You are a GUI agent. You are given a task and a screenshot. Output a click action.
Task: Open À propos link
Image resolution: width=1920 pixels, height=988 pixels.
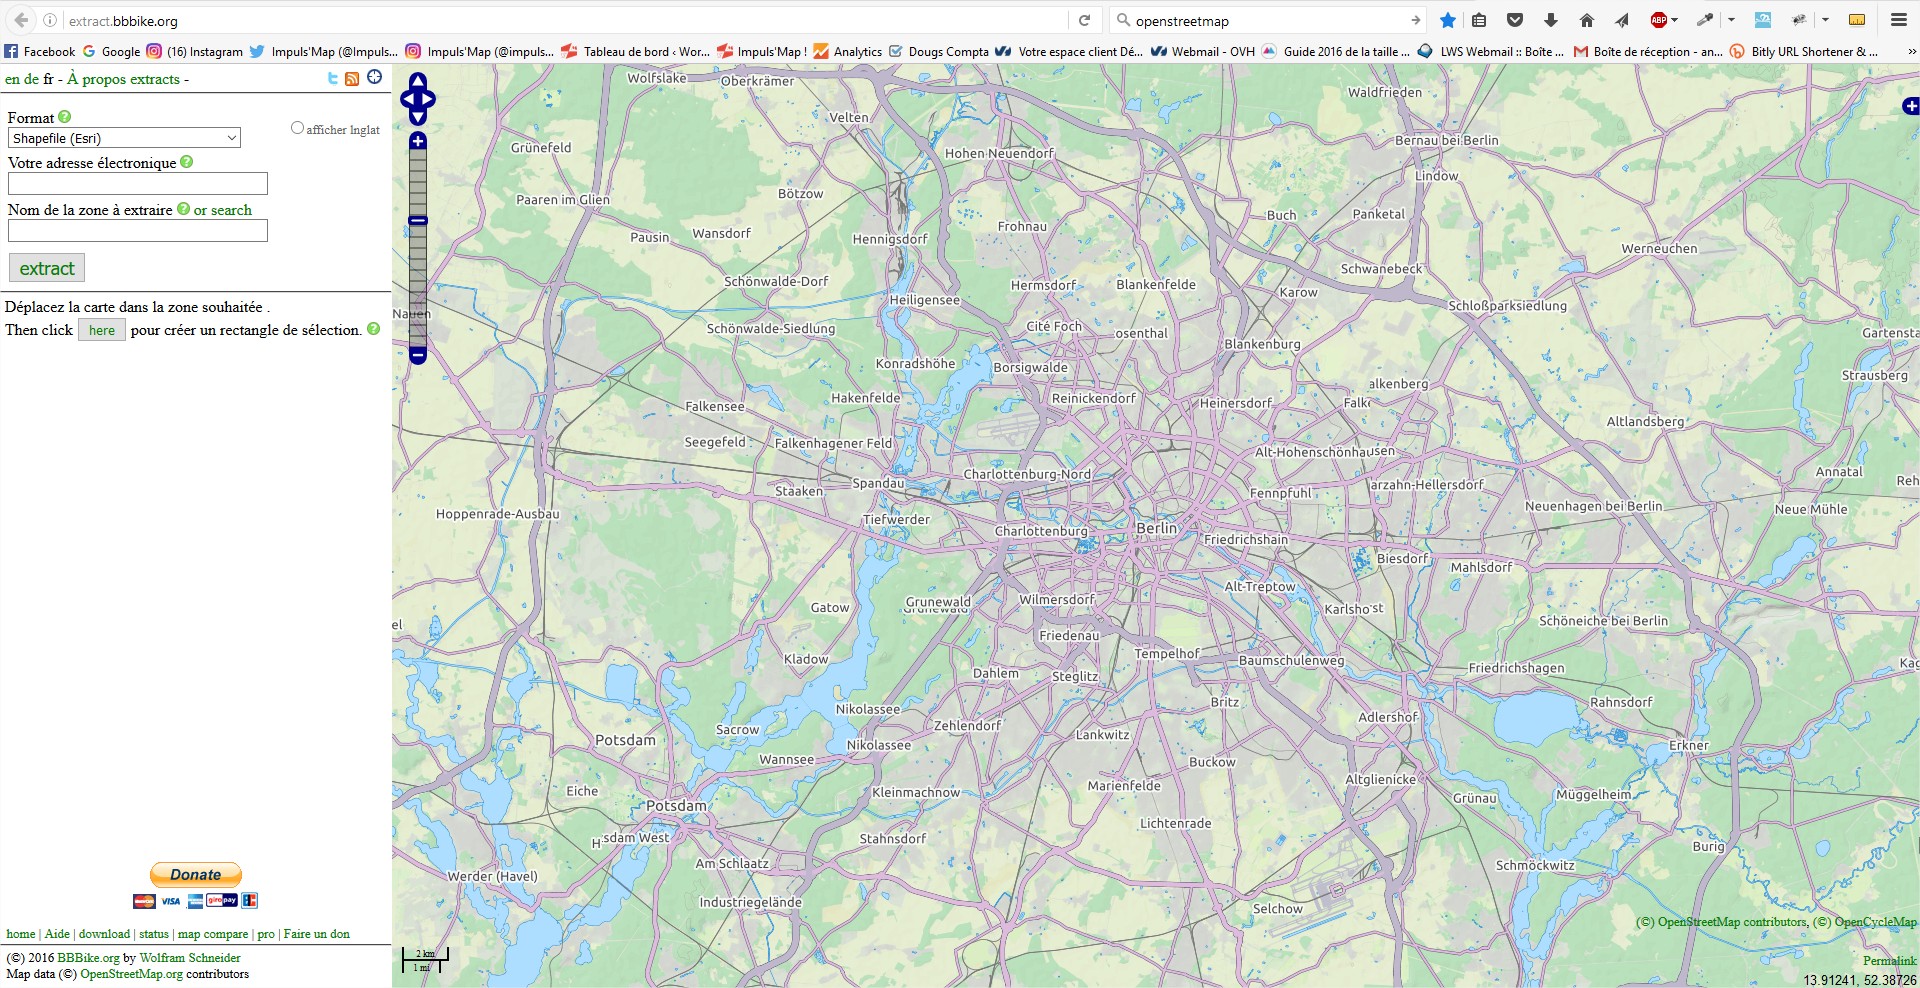95,79
